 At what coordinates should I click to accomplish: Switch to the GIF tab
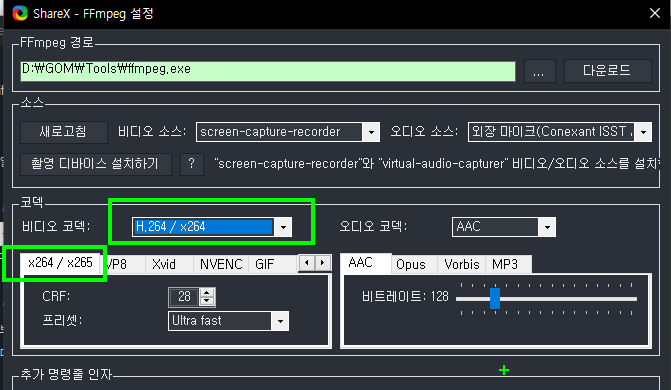(272, 264)
